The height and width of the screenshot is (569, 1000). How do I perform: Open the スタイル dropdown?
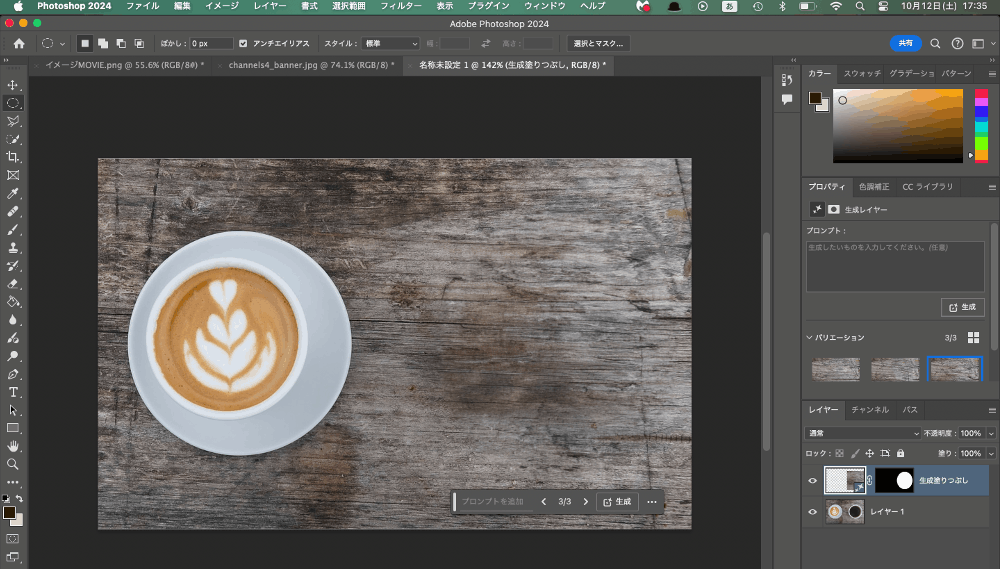390,44
